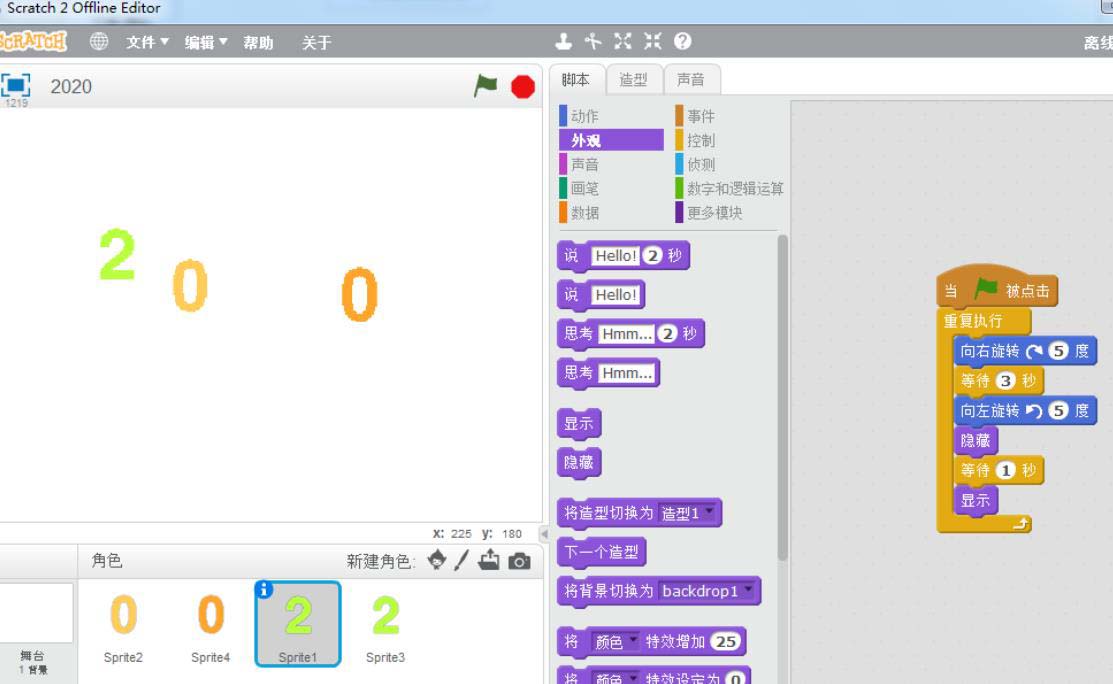This screenshot has width=1113, height=684.
Task: Click the 显示 block inside the script
Action: (x=976, y=500)
